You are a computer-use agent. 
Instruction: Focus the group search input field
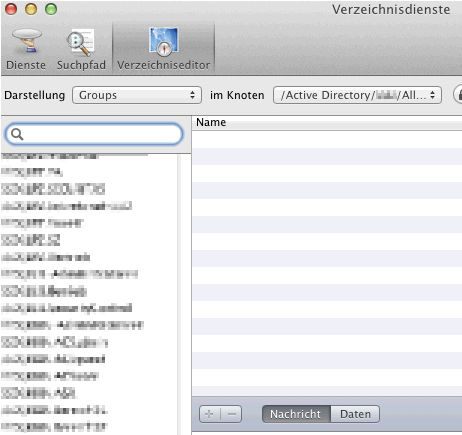click(x=94, y=134)
